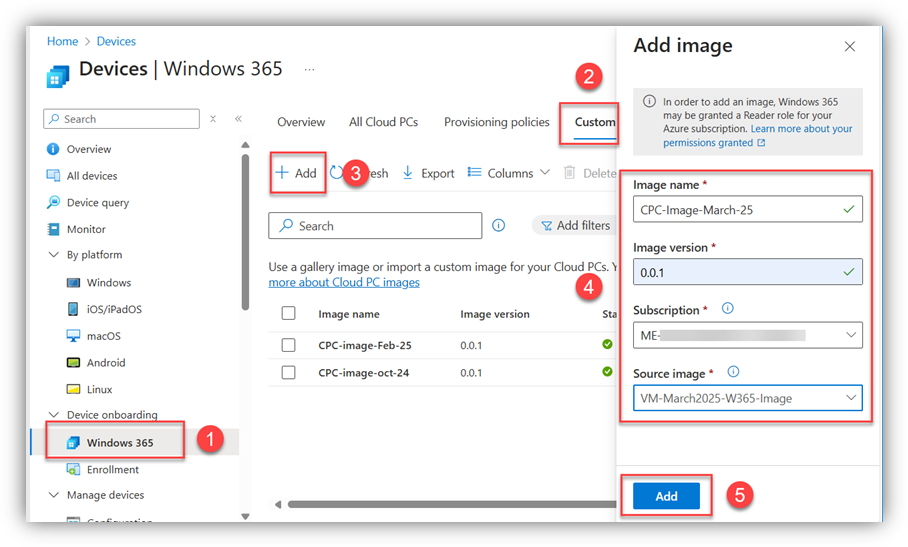The width and height of the screenshot is (908, 547).
Task: Click the Columns list icon
Action: [x=474, y=172]
